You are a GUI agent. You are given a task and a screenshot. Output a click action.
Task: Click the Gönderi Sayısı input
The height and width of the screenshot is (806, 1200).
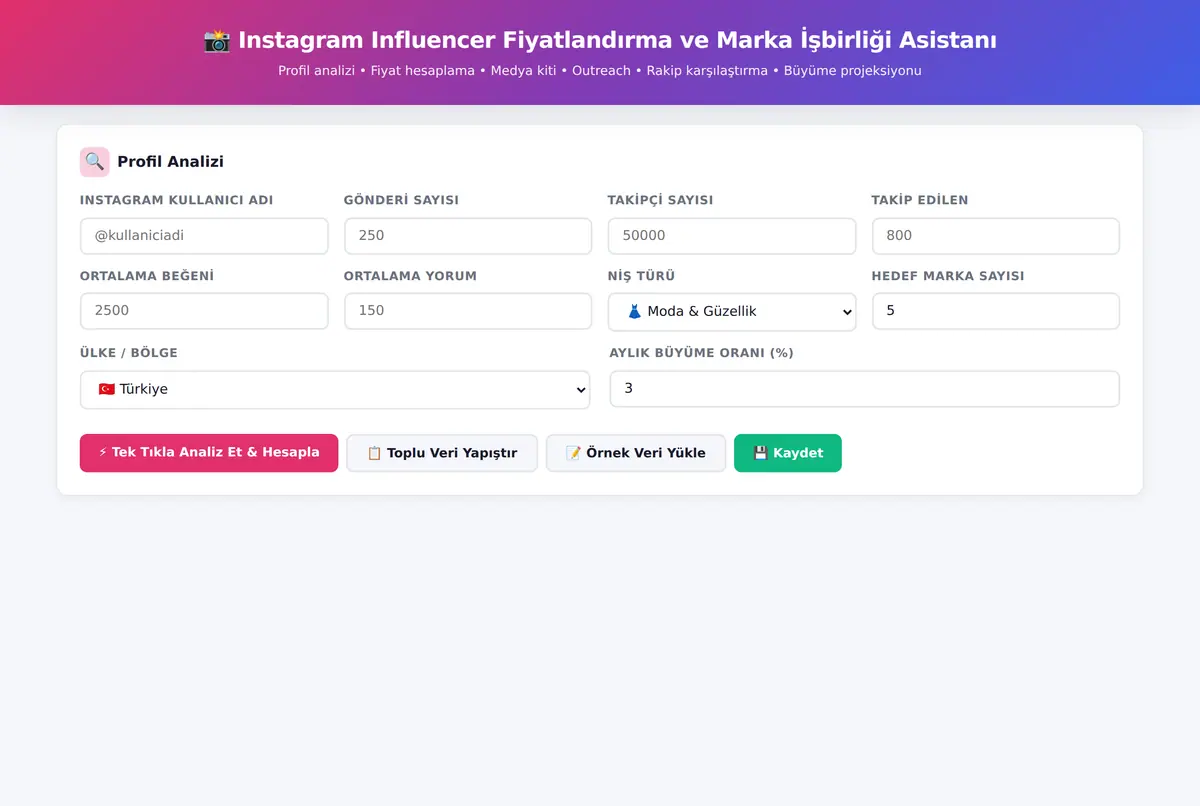pos(468,236)
